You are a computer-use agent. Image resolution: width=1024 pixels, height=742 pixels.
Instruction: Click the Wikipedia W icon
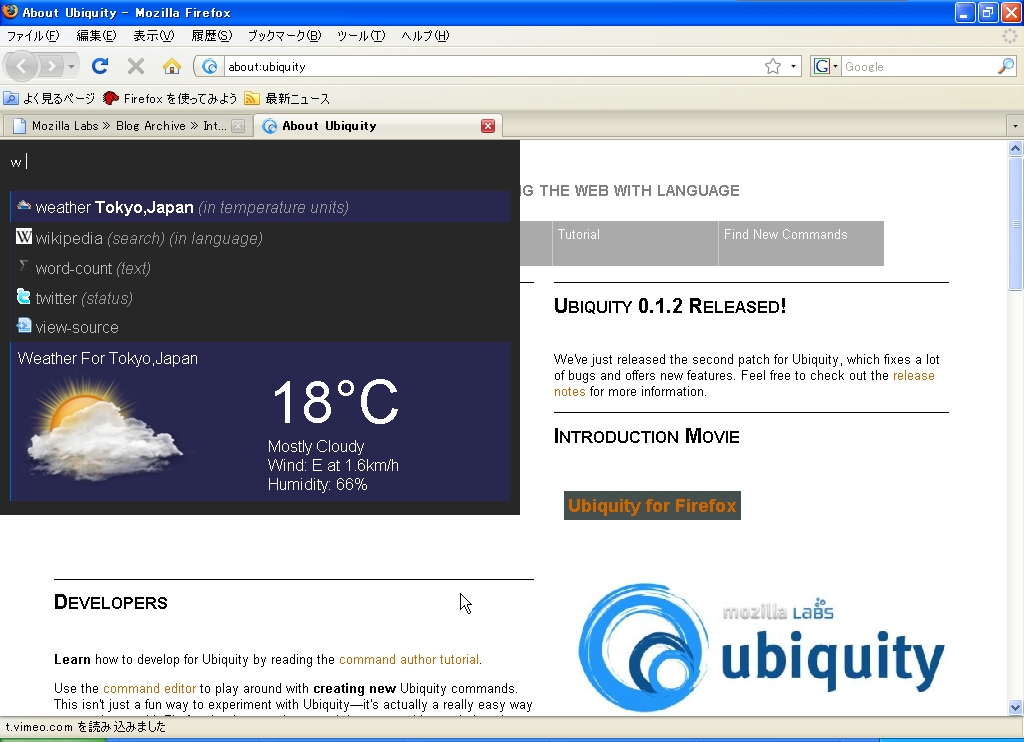pyautogui.click(x=24, y=236)
